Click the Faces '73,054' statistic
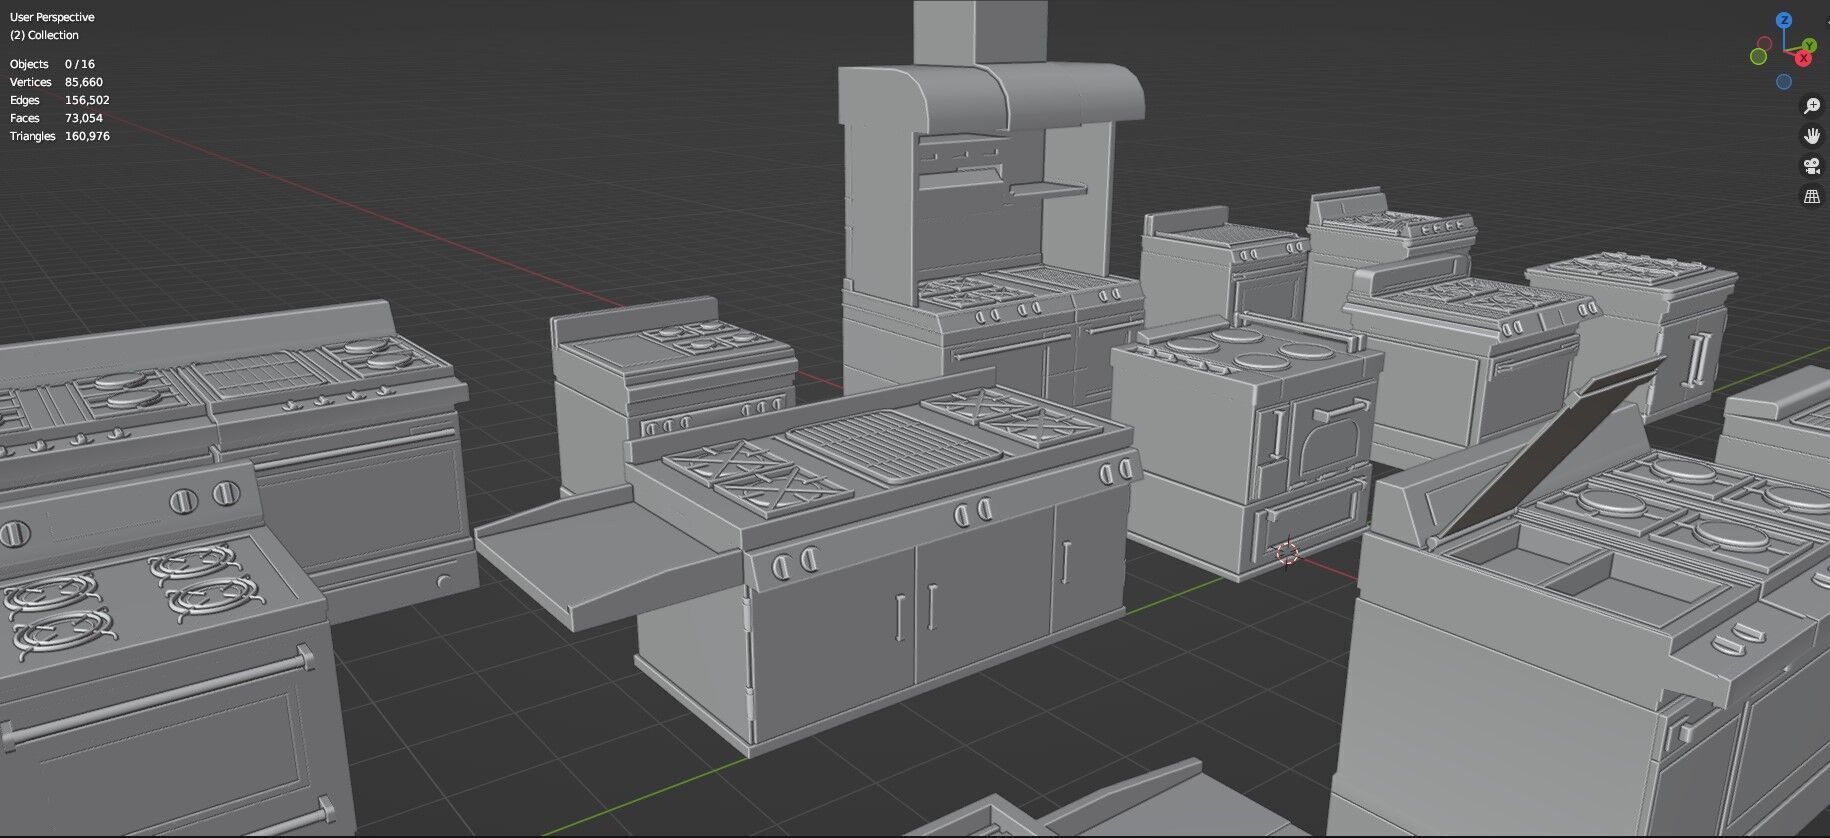Image resolution: width=1830 pixels, height=838 pixels. pyautogui.click(x=84, y=118)
